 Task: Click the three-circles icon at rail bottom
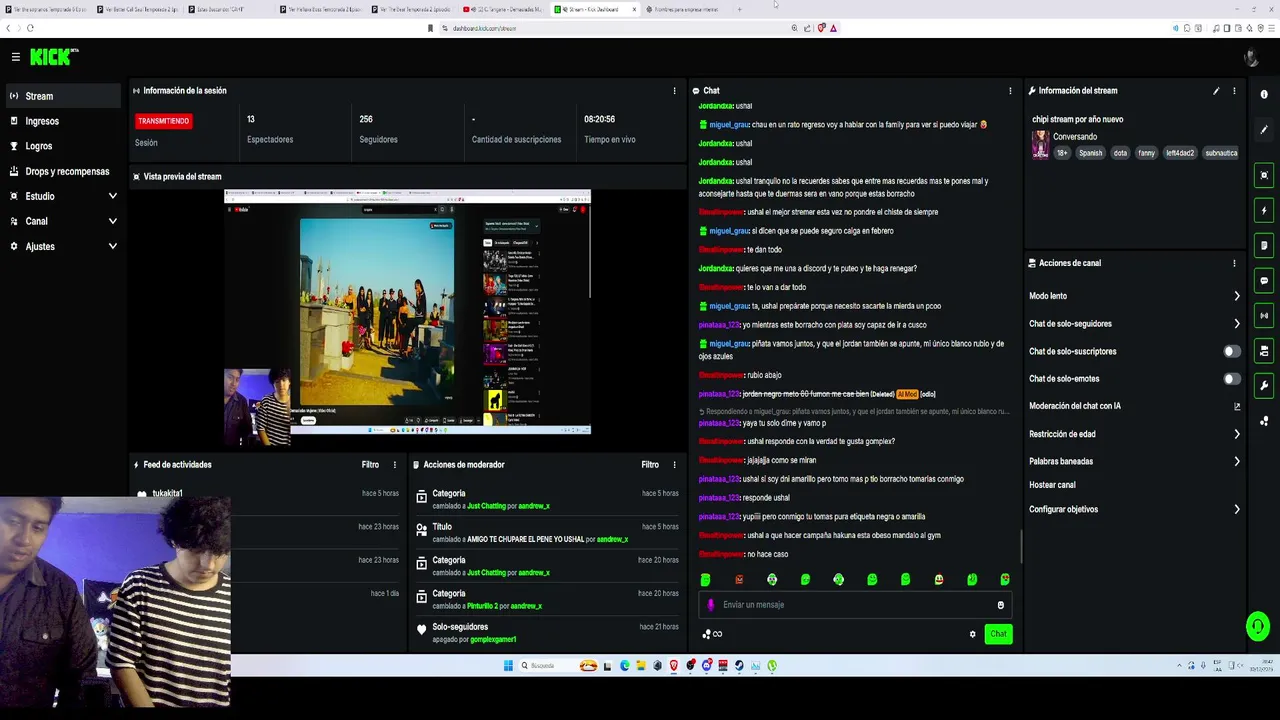click(x=1264, y=421)
